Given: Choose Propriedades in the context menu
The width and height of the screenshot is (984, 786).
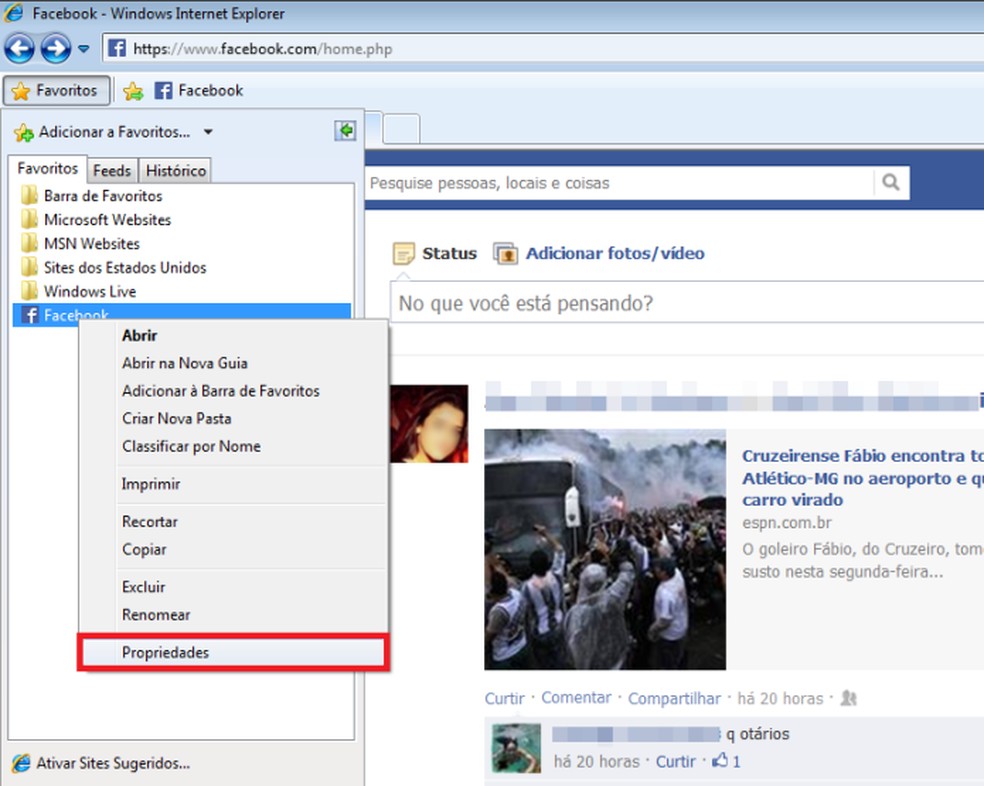Looking at the screenshot, I should click(x=233, y=652).
